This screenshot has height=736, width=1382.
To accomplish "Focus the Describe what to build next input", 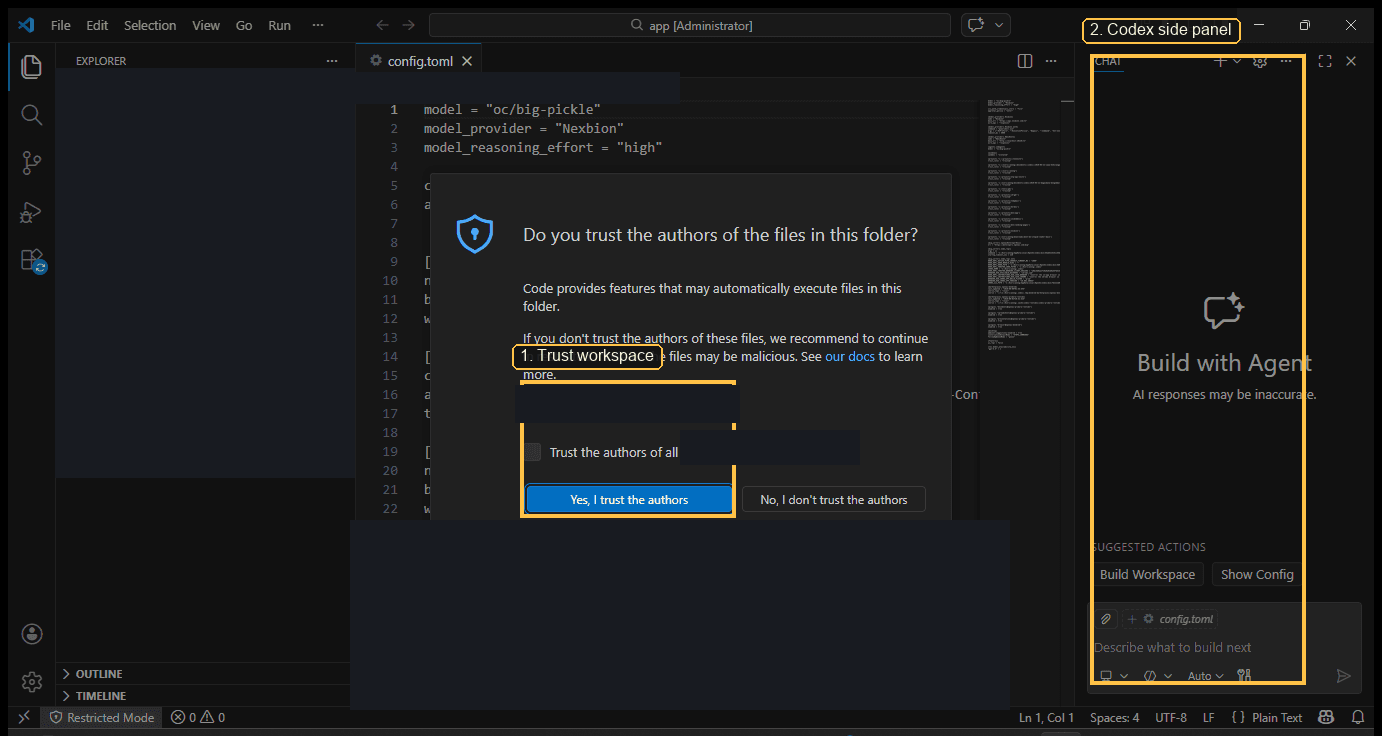I will 1222,647.
